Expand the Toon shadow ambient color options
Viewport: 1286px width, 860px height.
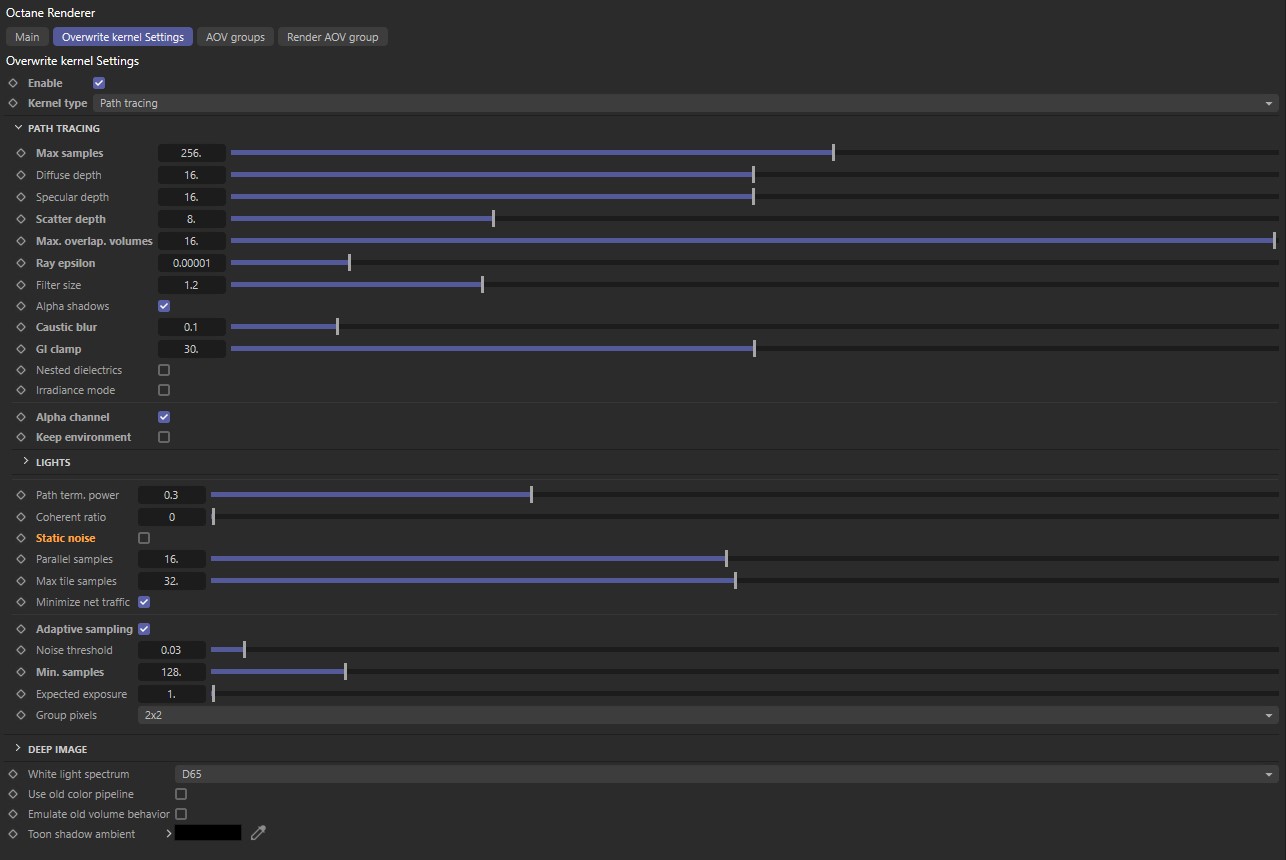(168, 833)
